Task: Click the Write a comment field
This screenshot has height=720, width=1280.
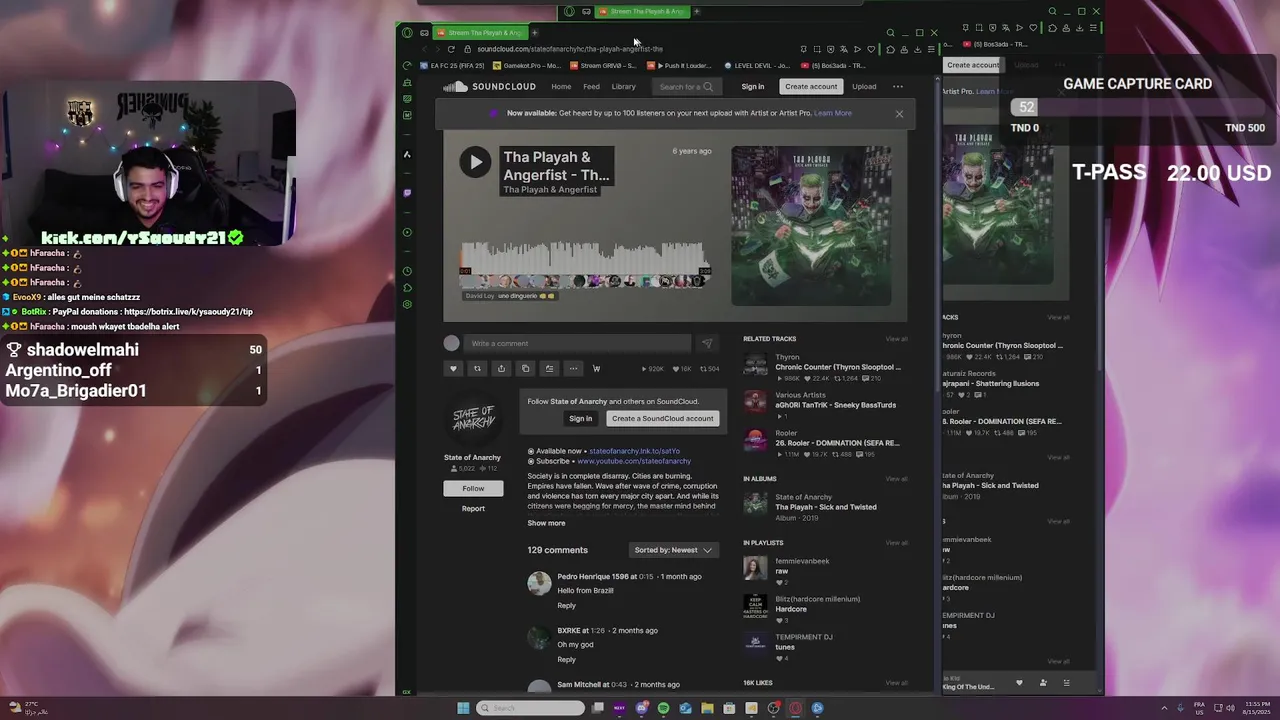Action: [x=578, y=343]
